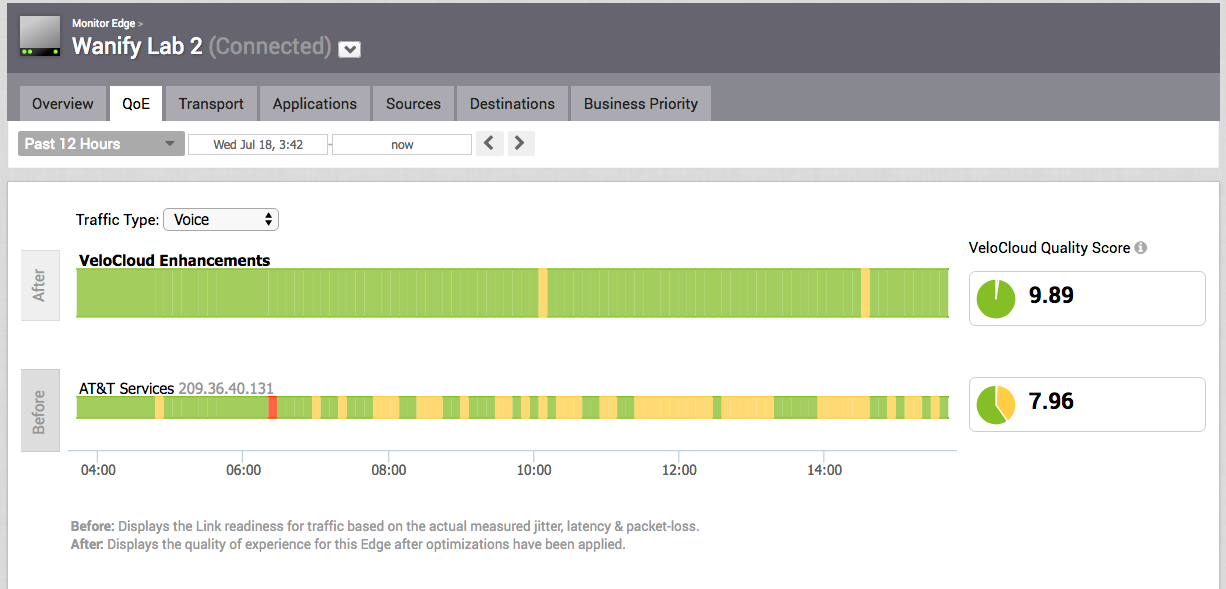
Task: Click the 9.89 quality score pie chart
Action: (995, 299)
